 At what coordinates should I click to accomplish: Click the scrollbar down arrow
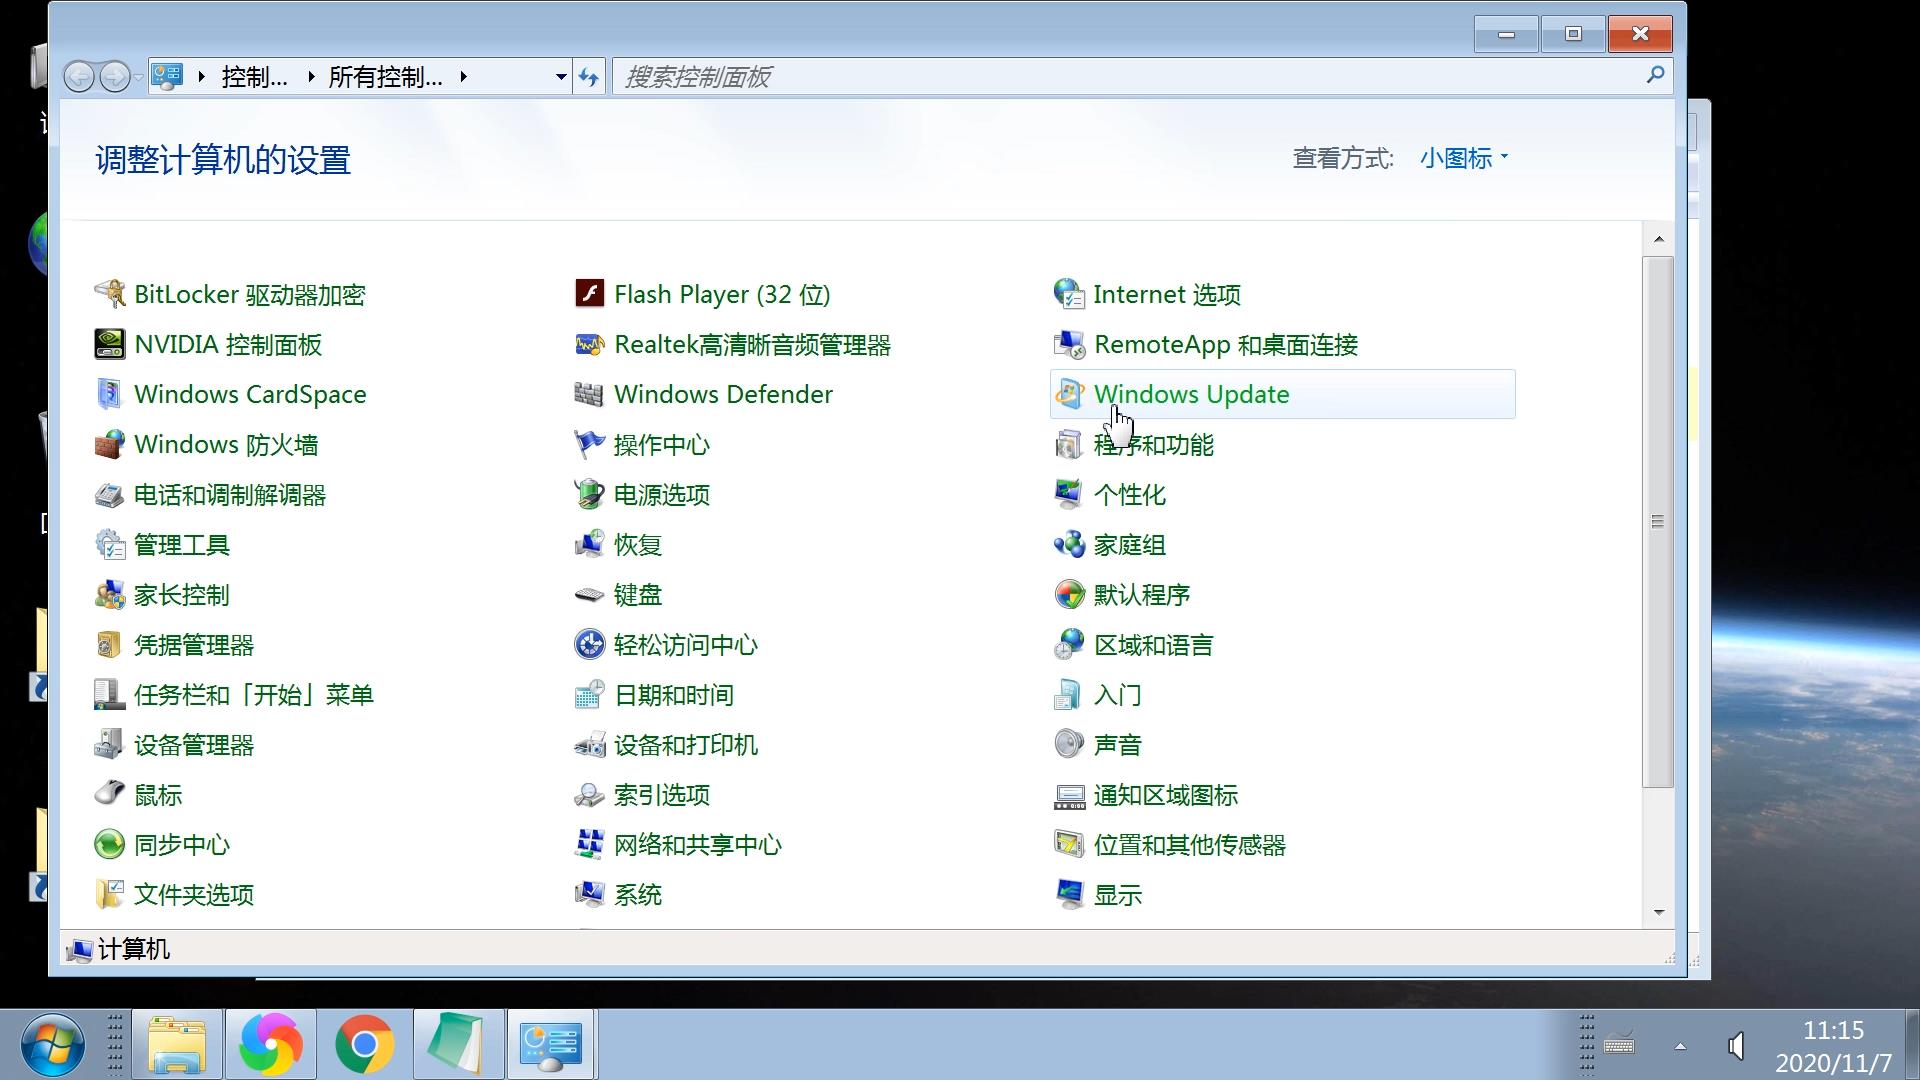click(1658, 911)
